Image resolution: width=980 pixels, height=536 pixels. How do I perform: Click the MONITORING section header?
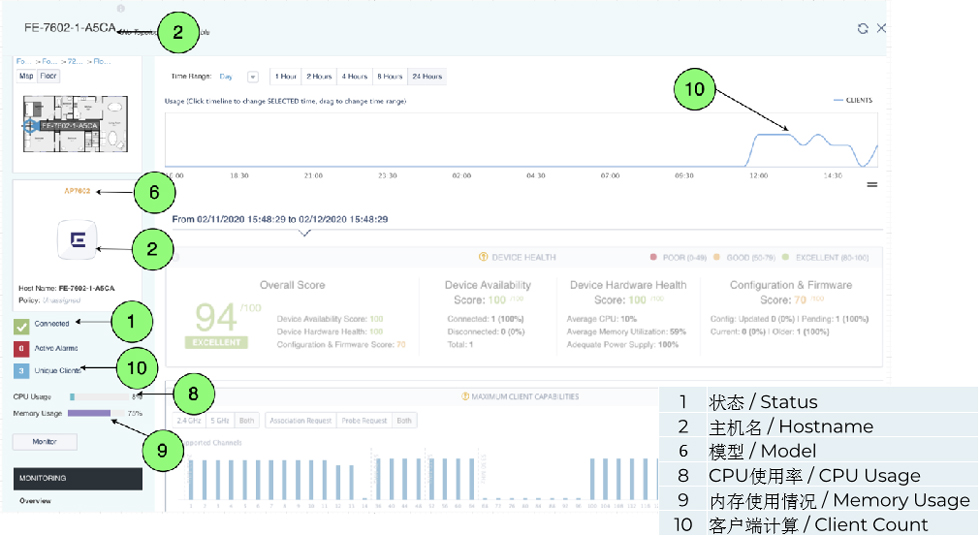click(78, 479)
